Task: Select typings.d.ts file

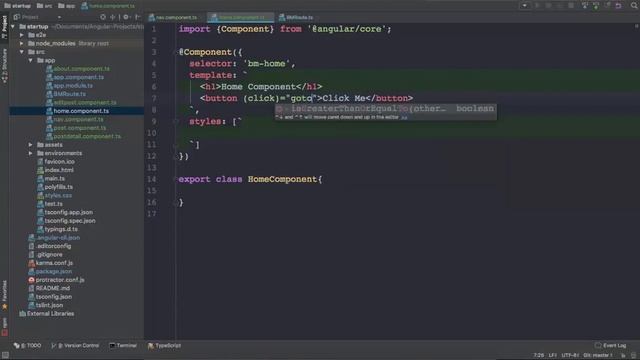Action: [57, 229]
